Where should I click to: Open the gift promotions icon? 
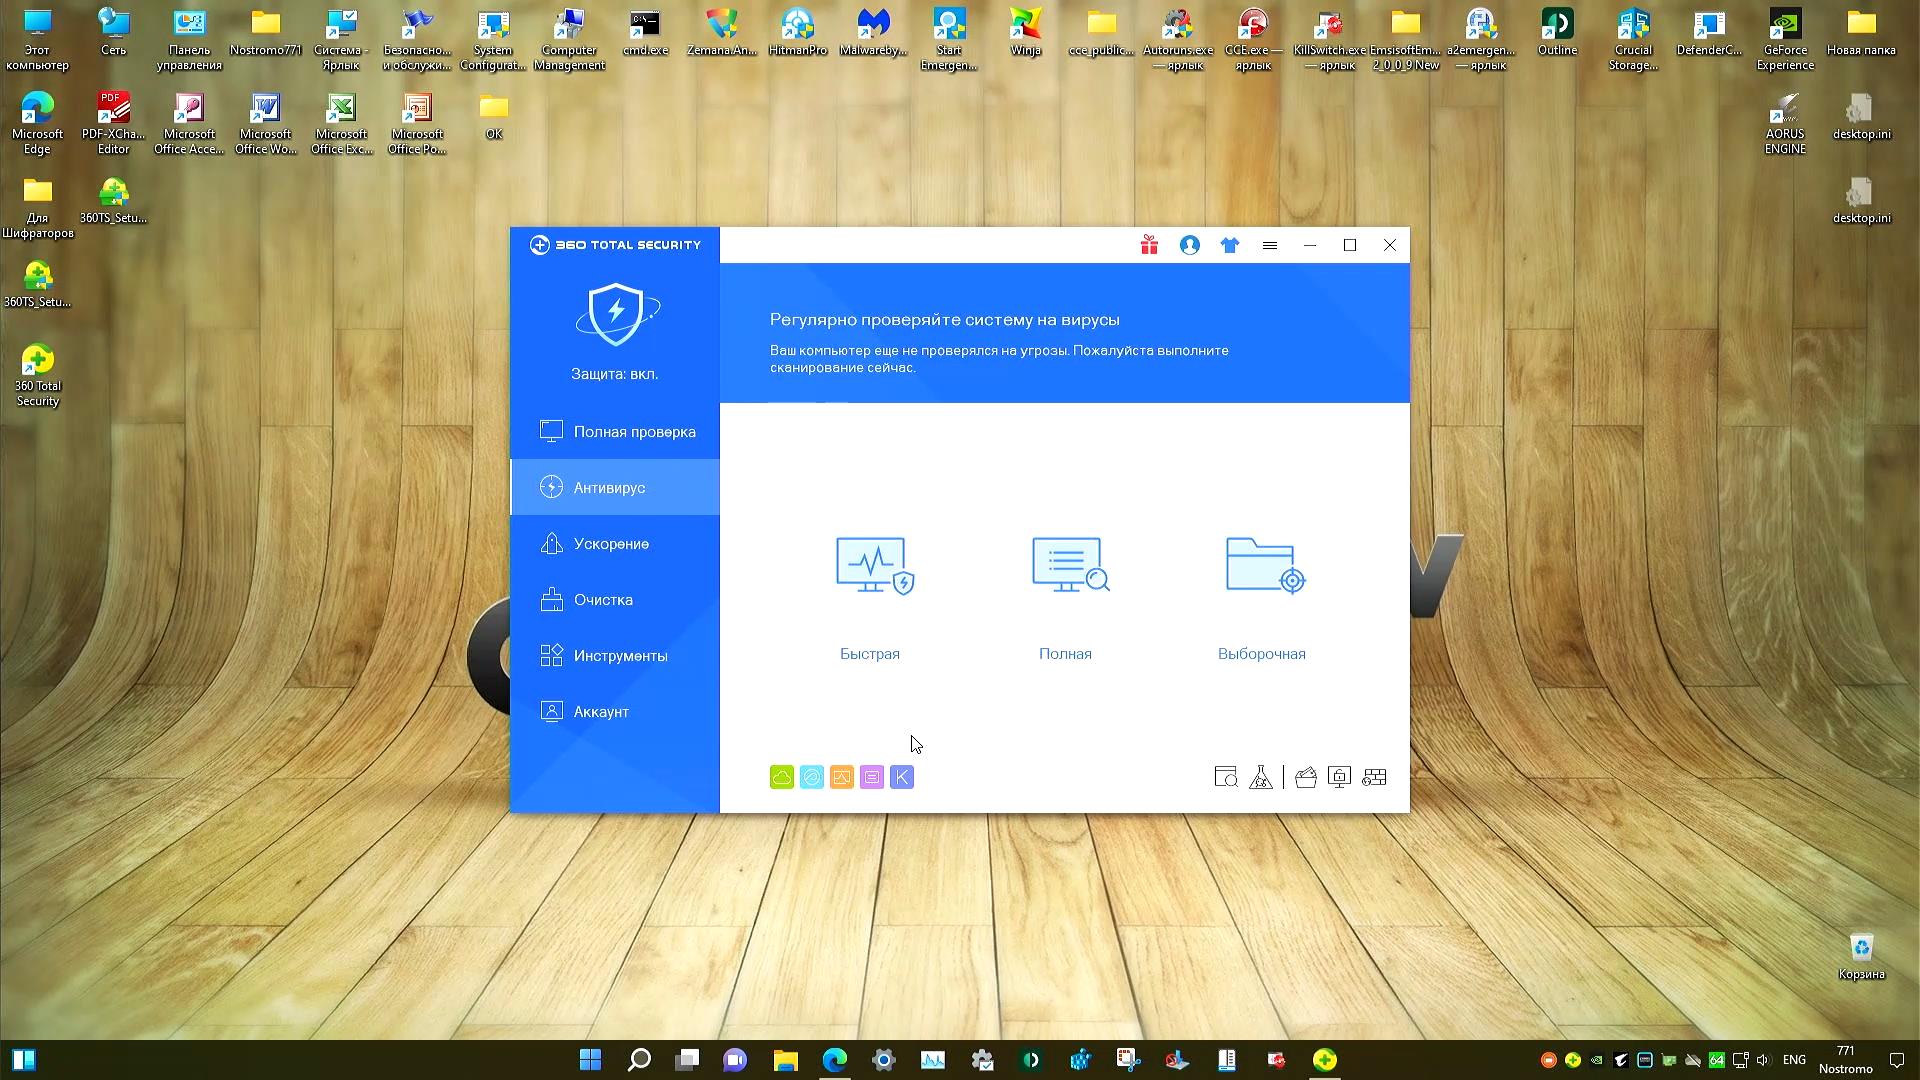[x=1148, y=245]
